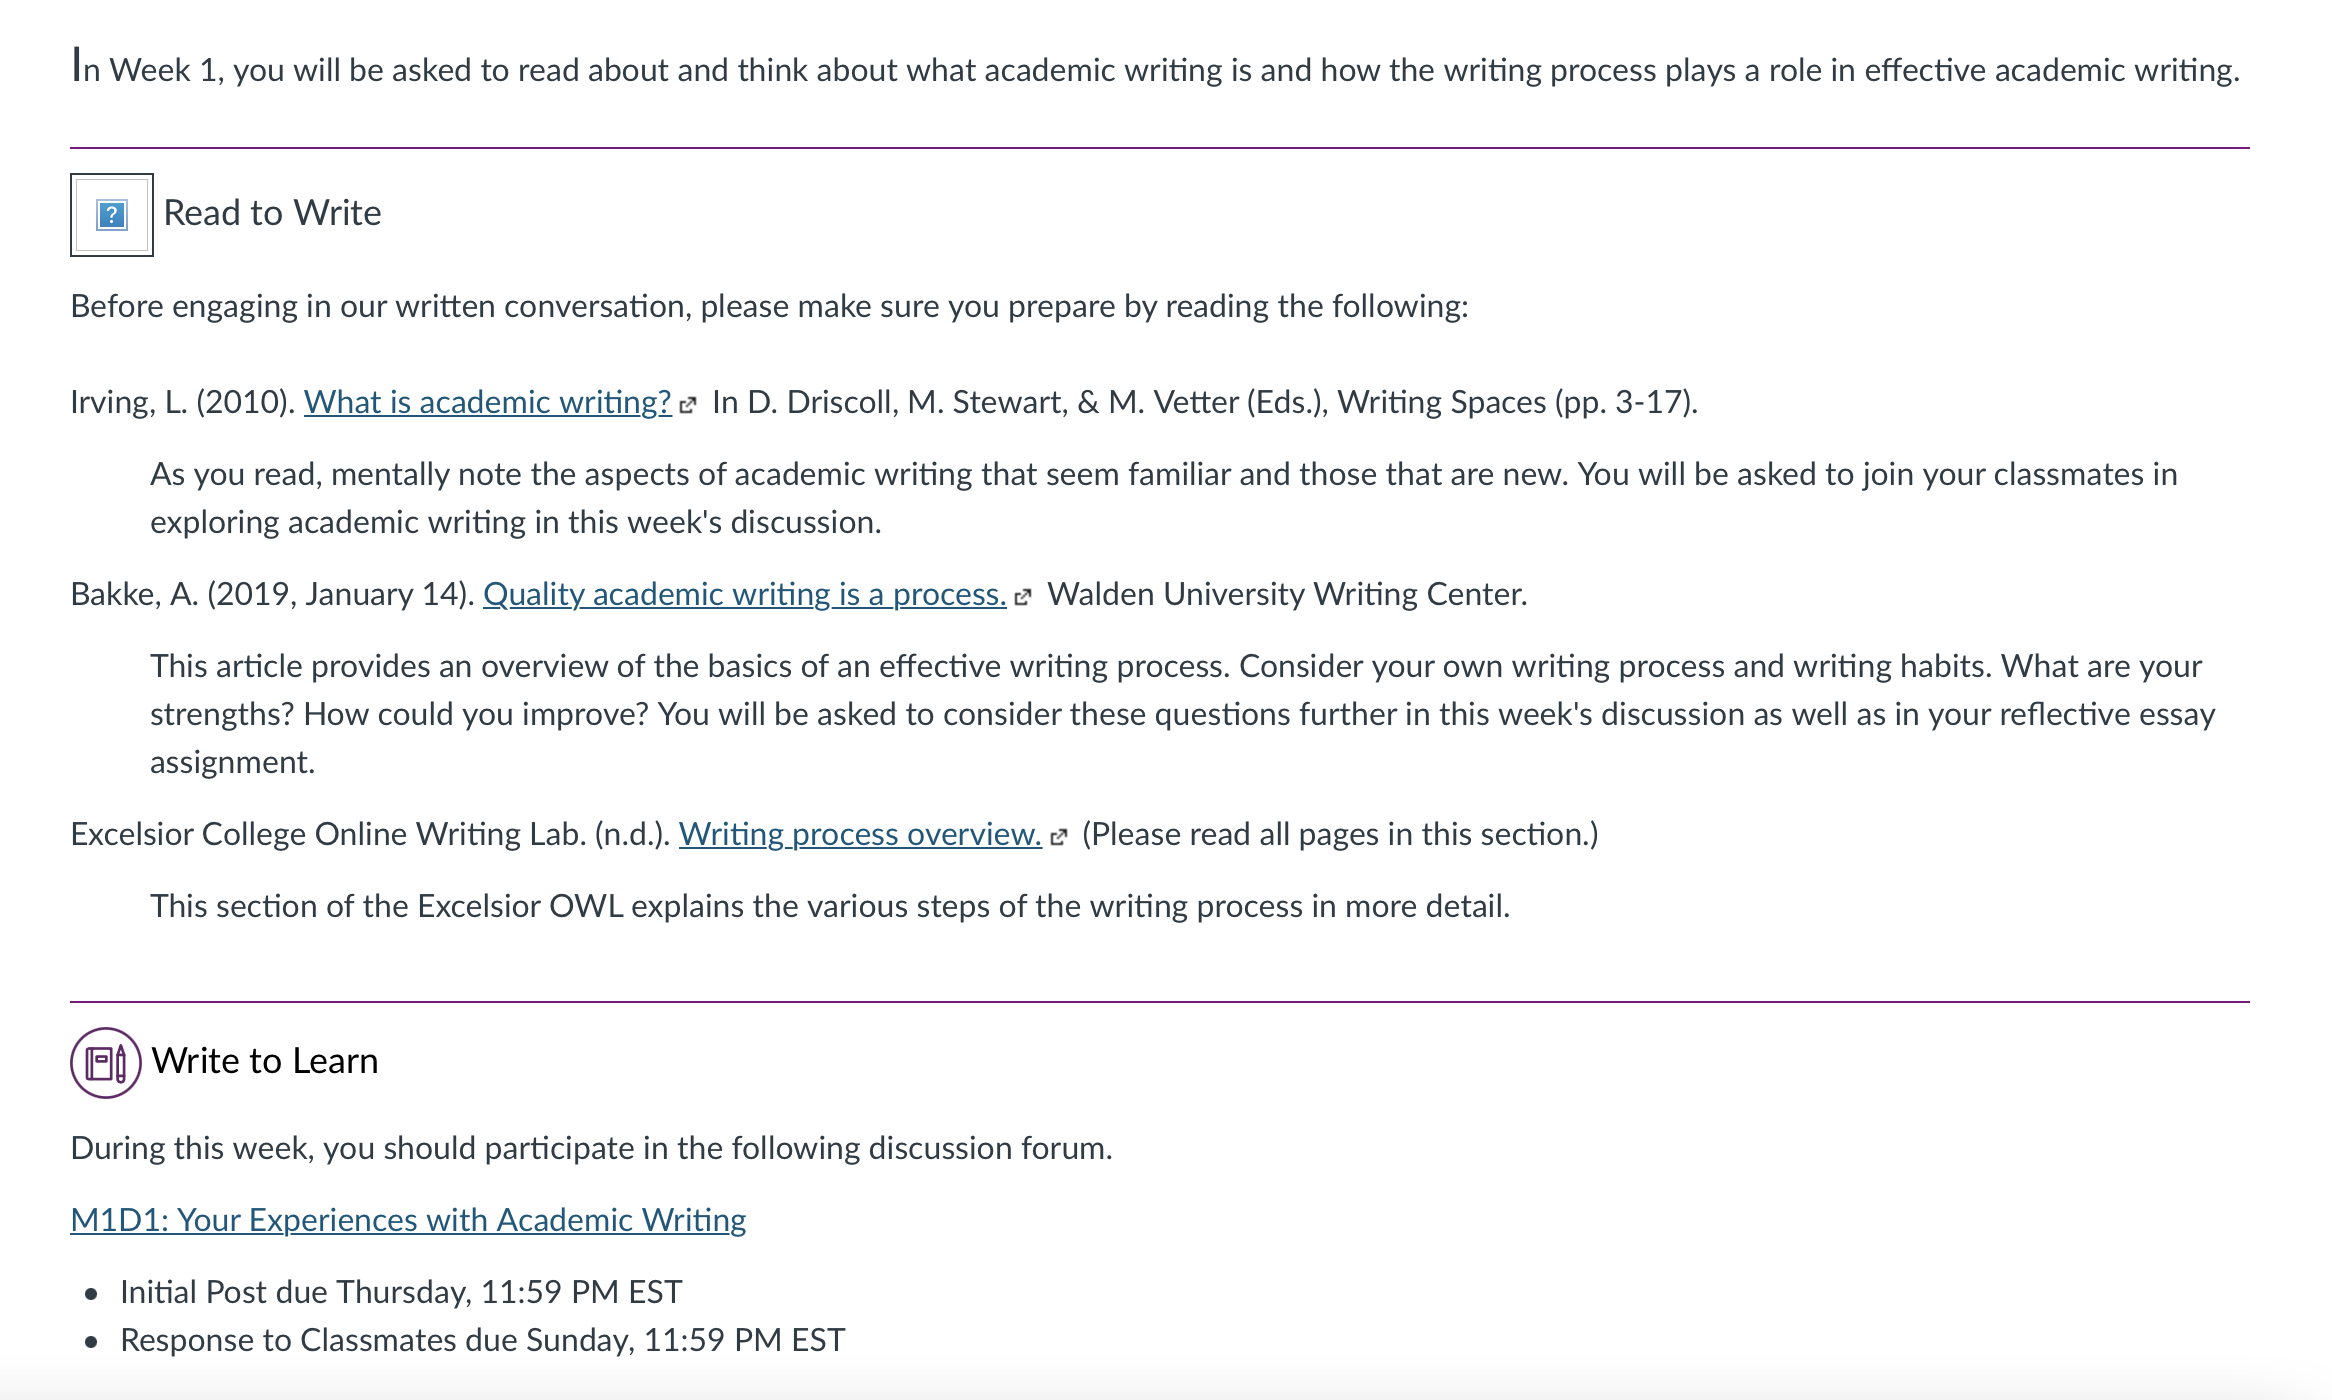This screenshot has width=2332, height=1400.
Task: Click the 'In Week 1' introductory sentence
Action: (x=1155, y=68)
